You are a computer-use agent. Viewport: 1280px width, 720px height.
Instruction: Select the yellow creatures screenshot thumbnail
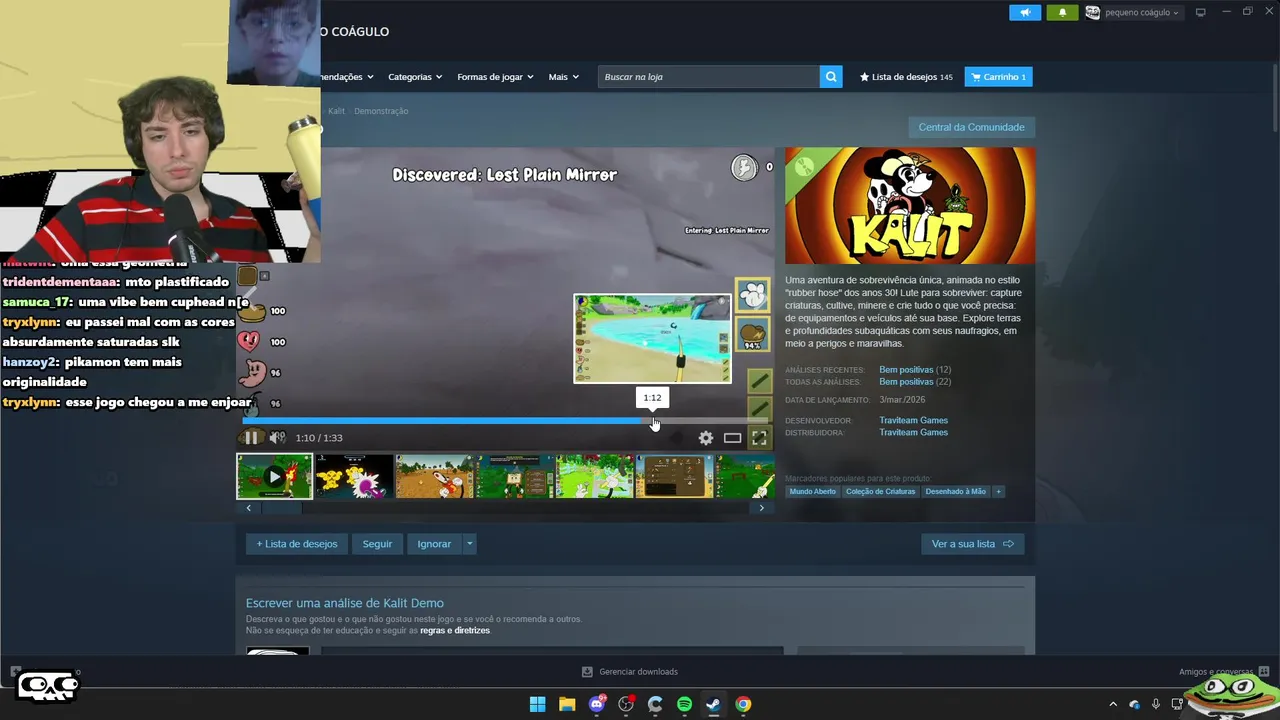click(x=354, y=476)
